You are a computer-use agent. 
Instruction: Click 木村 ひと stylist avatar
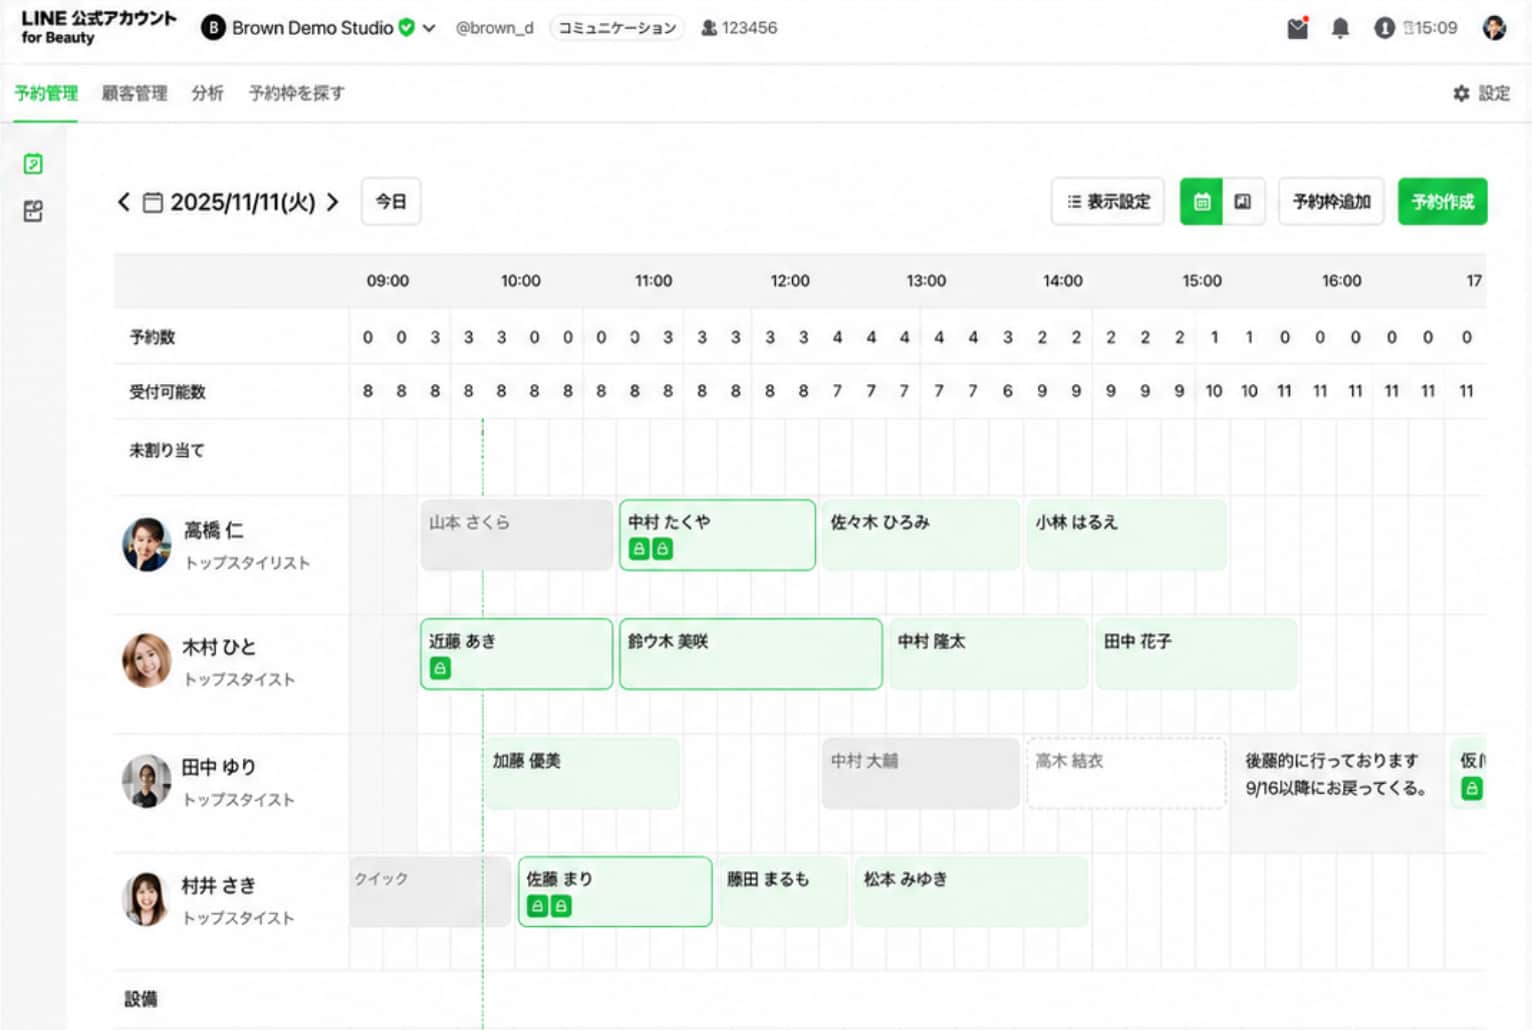pos(146,661)
